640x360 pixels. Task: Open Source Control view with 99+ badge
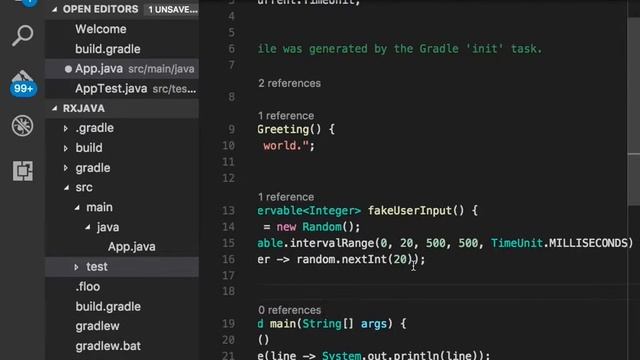[x=23, y=83]
